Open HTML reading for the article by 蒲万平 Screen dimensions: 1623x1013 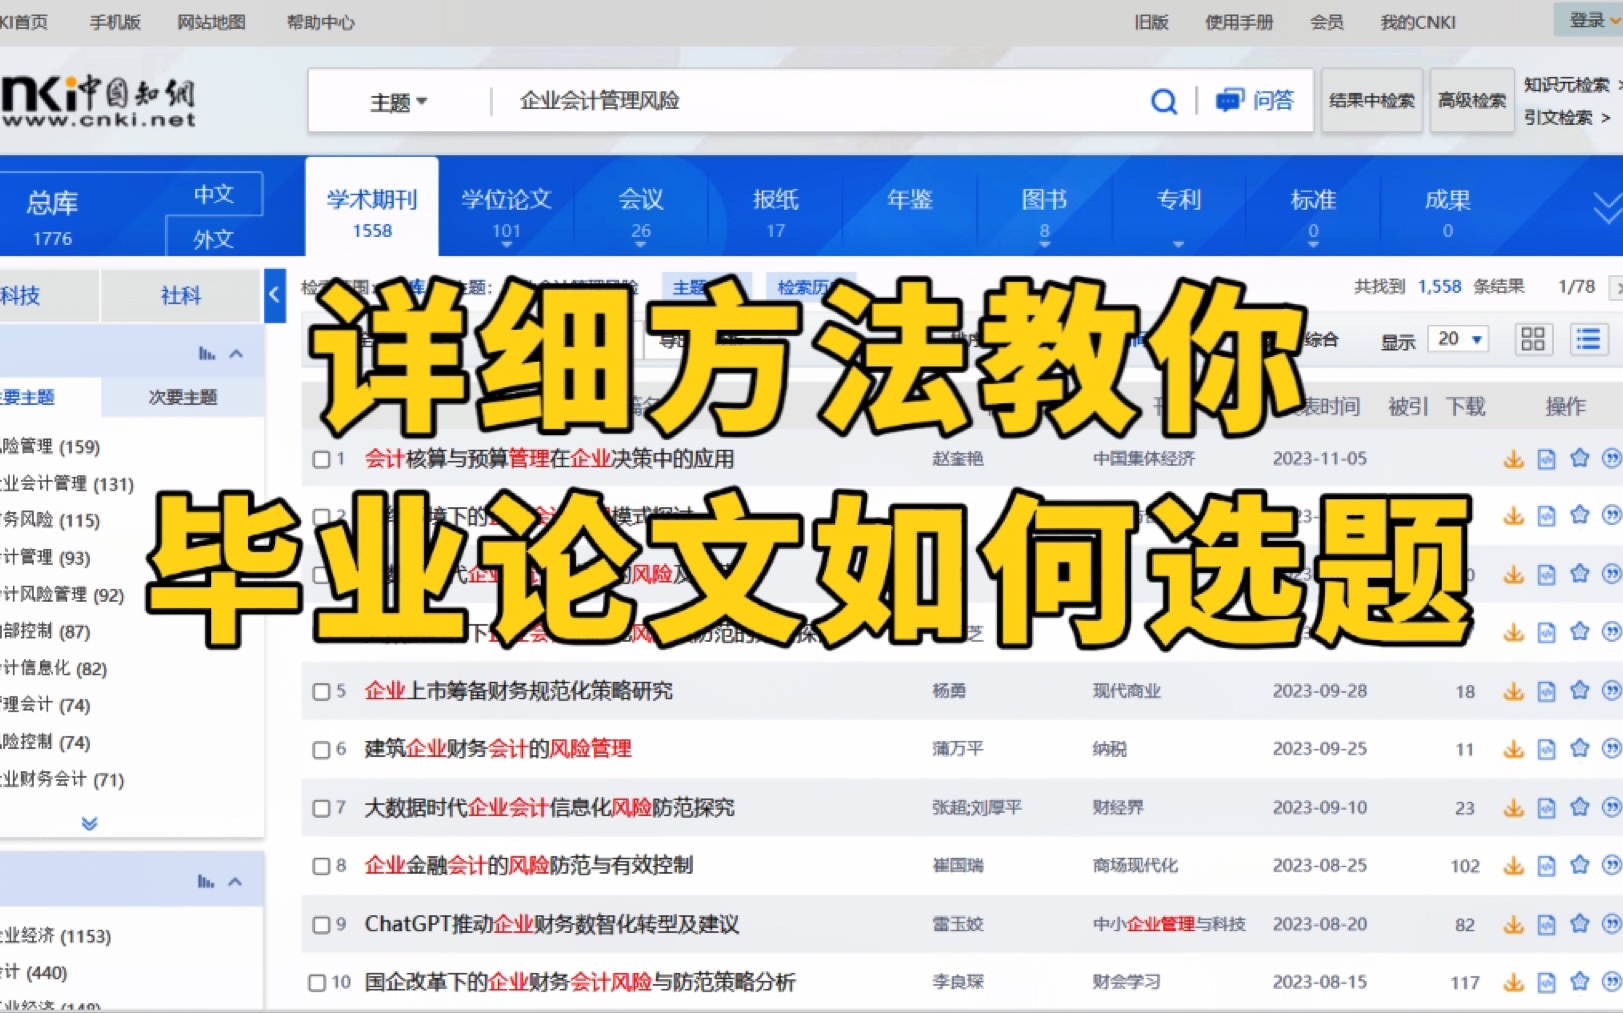pyautogui.click(x=1547, y=749)
